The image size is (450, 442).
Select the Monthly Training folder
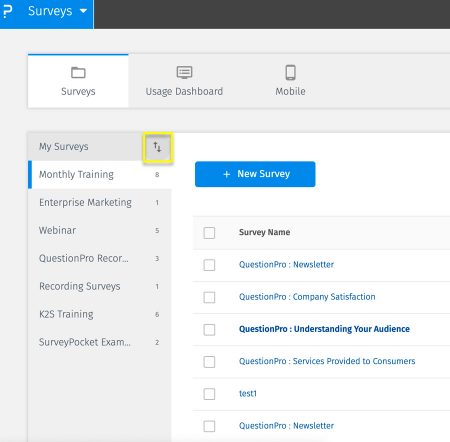coord(100,175)
